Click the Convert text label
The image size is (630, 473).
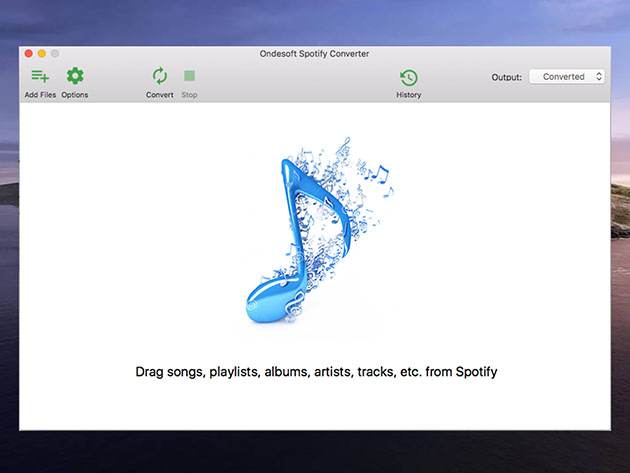pyautogui.click(x=160, y=95)
